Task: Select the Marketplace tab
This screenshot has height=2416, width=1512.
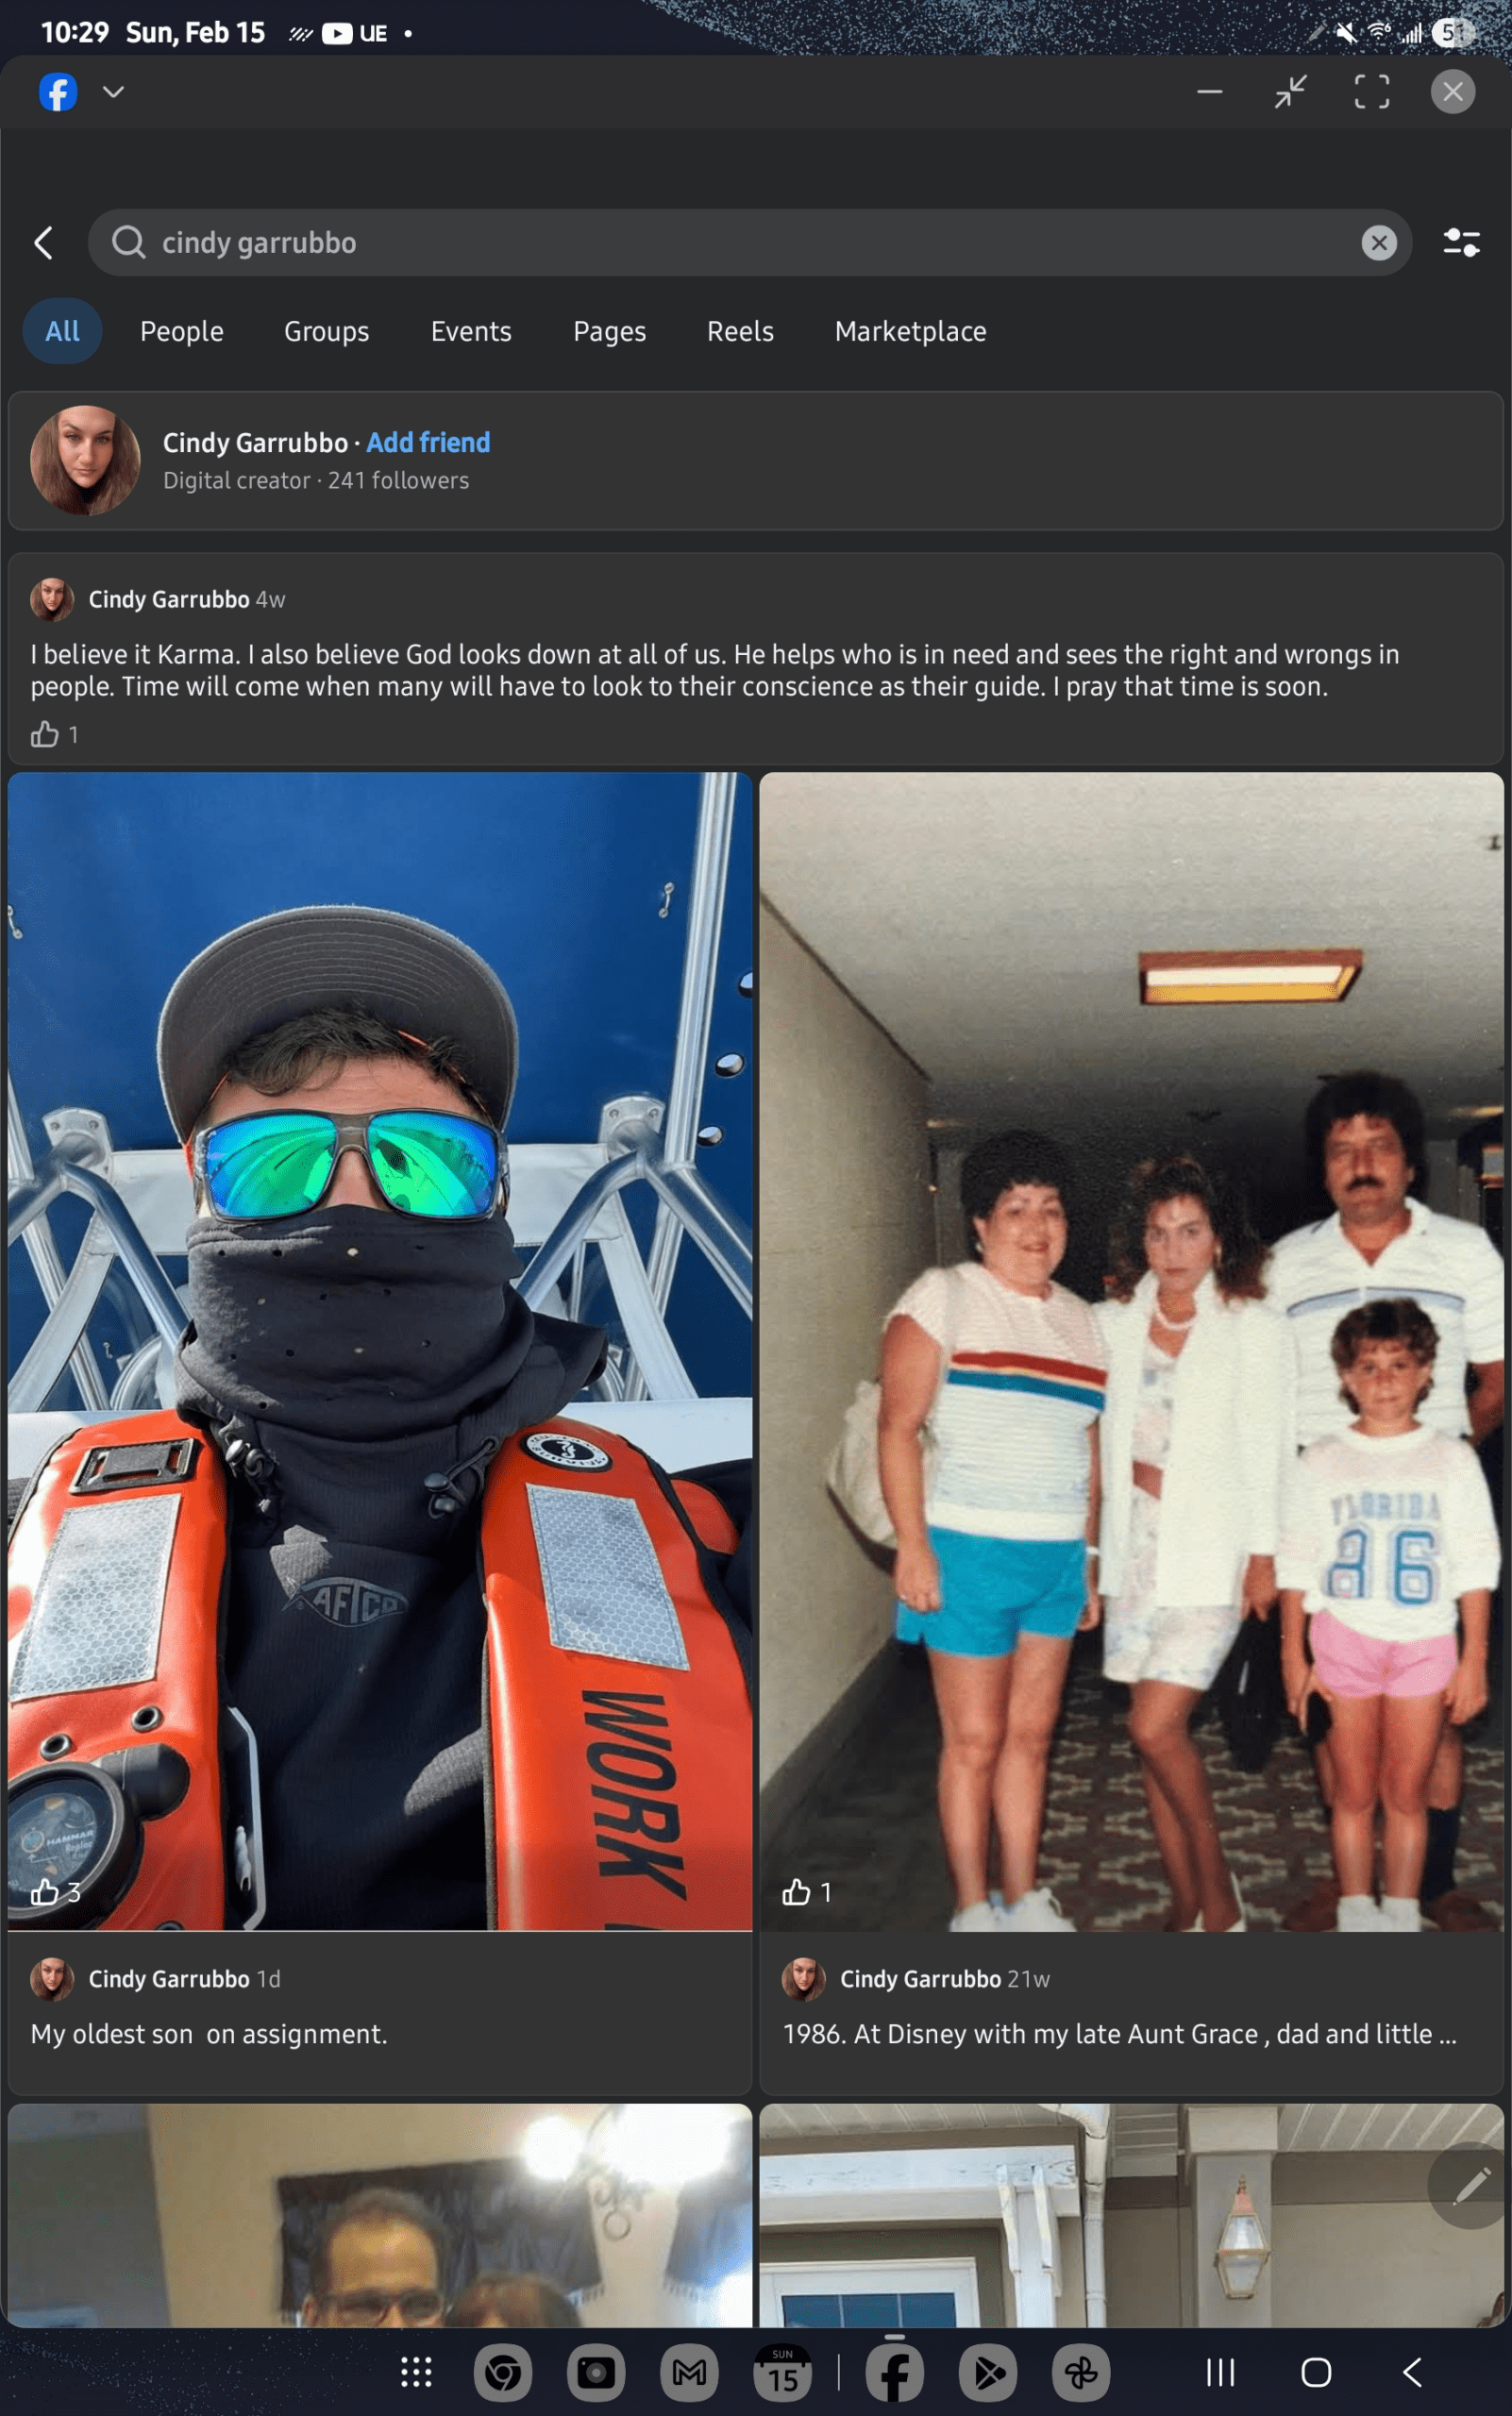Action: tap(910, 331)
